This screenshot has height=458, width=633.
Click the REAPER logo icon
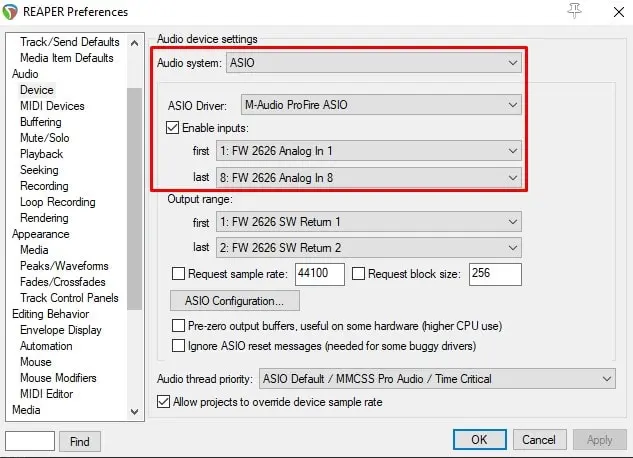point(10,12)
